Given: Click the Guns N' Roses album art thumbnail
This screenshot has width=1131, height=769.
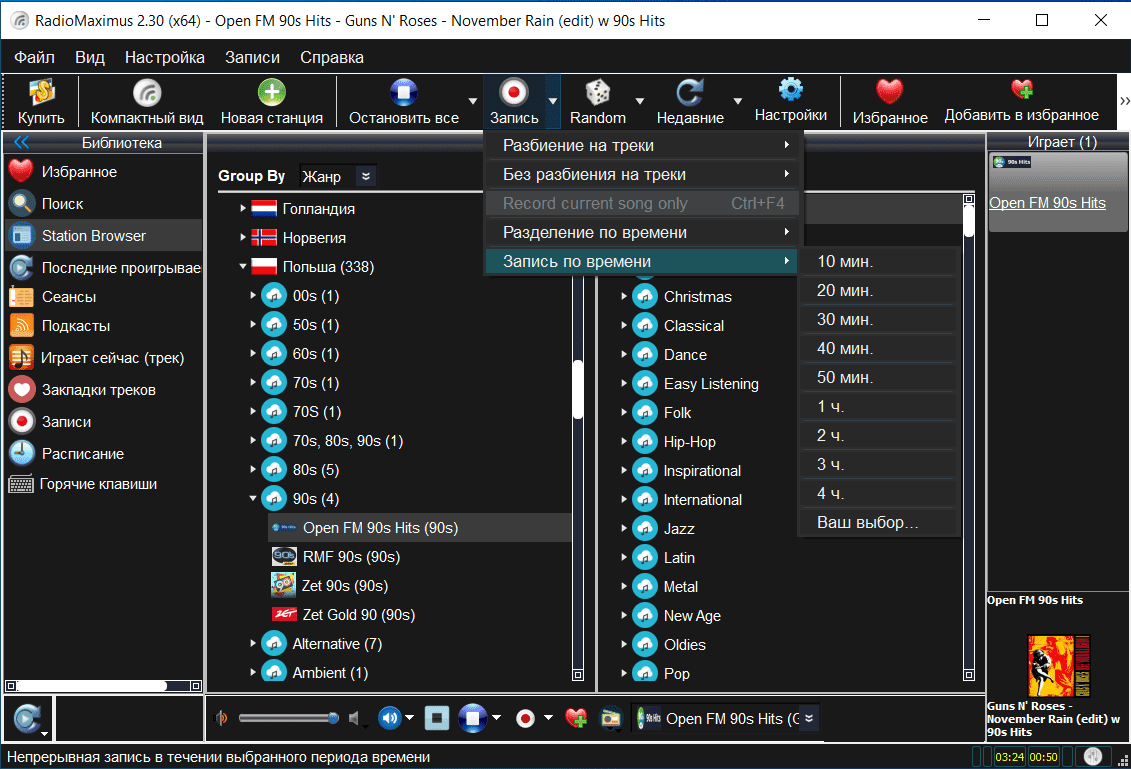Looking at the screenshot, I should click(1058, 665).
